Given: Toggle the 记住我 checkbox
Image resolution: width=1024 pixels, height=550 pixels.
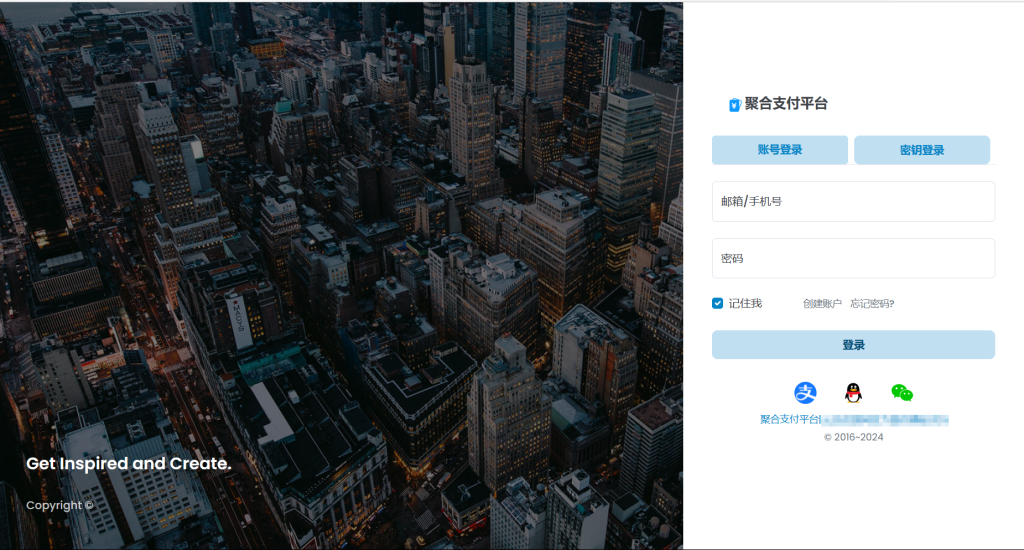Looking at the screenshot, I should [x=718, y=303].
